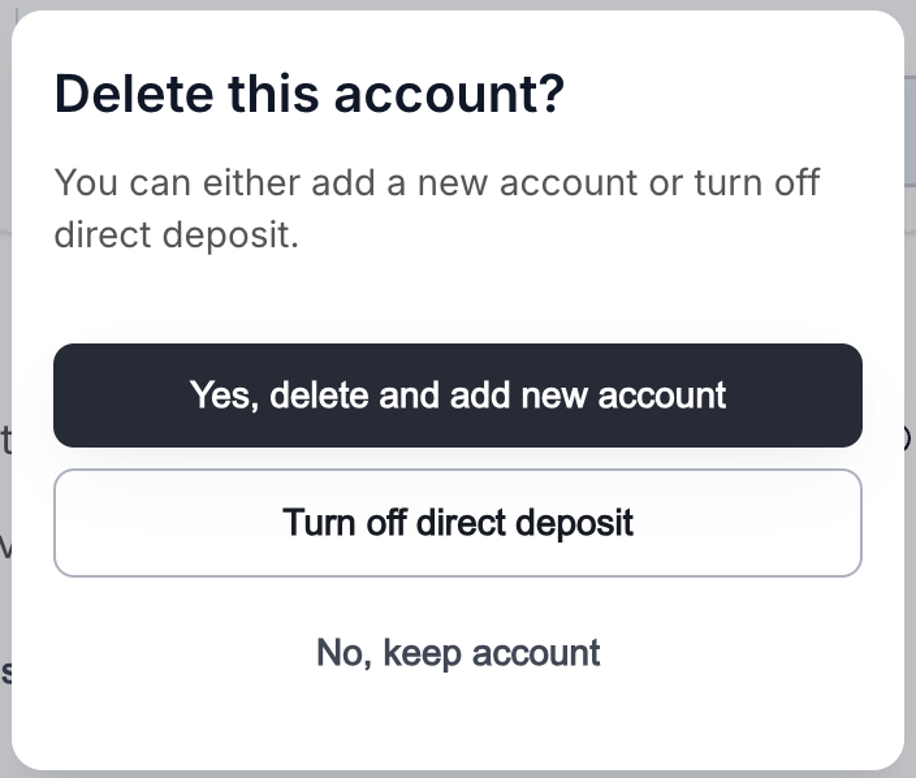
Task: Click the dialog description about direct deposit
Action: click(x=436, y=208)
